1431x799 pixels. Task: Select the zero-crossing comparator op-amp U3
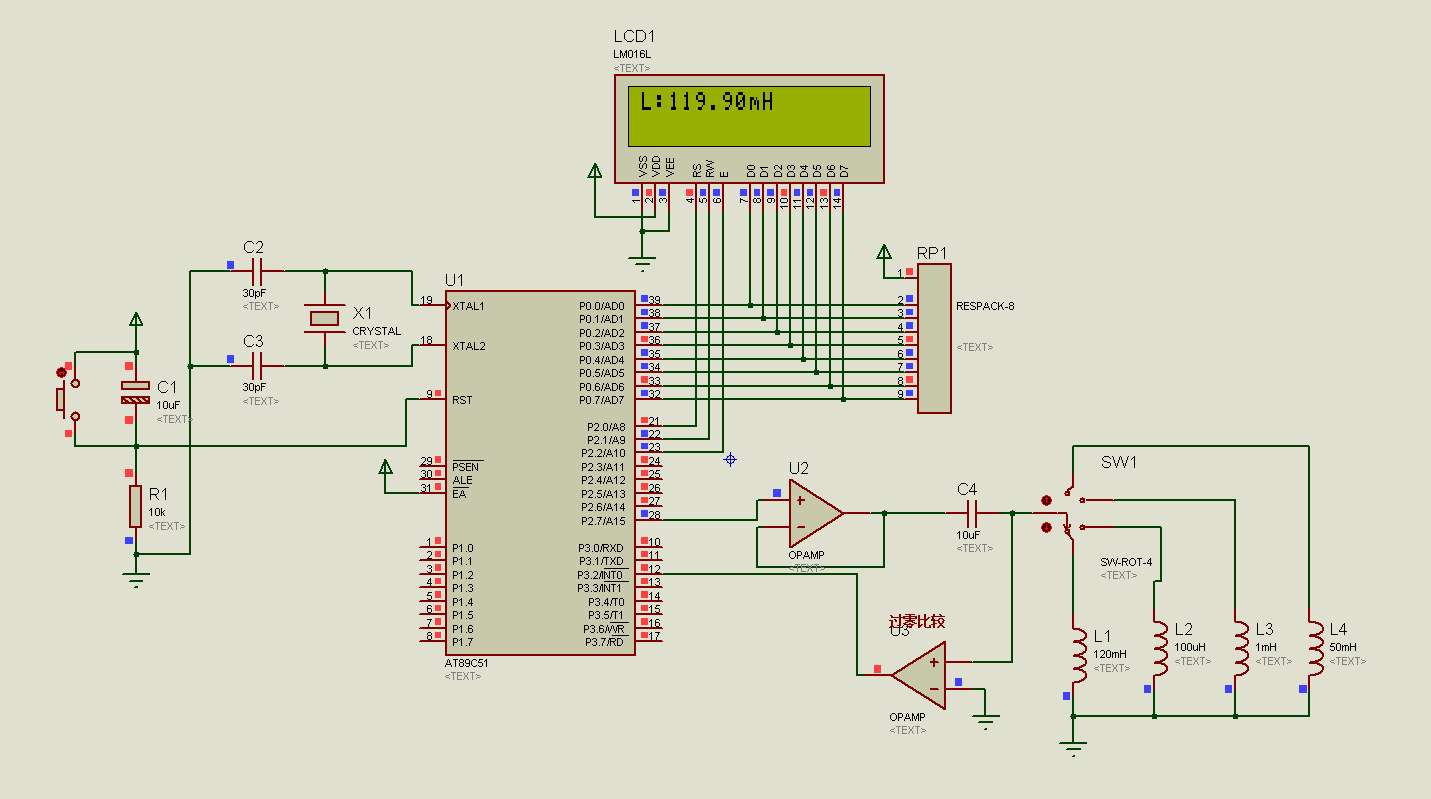[918, 674]
